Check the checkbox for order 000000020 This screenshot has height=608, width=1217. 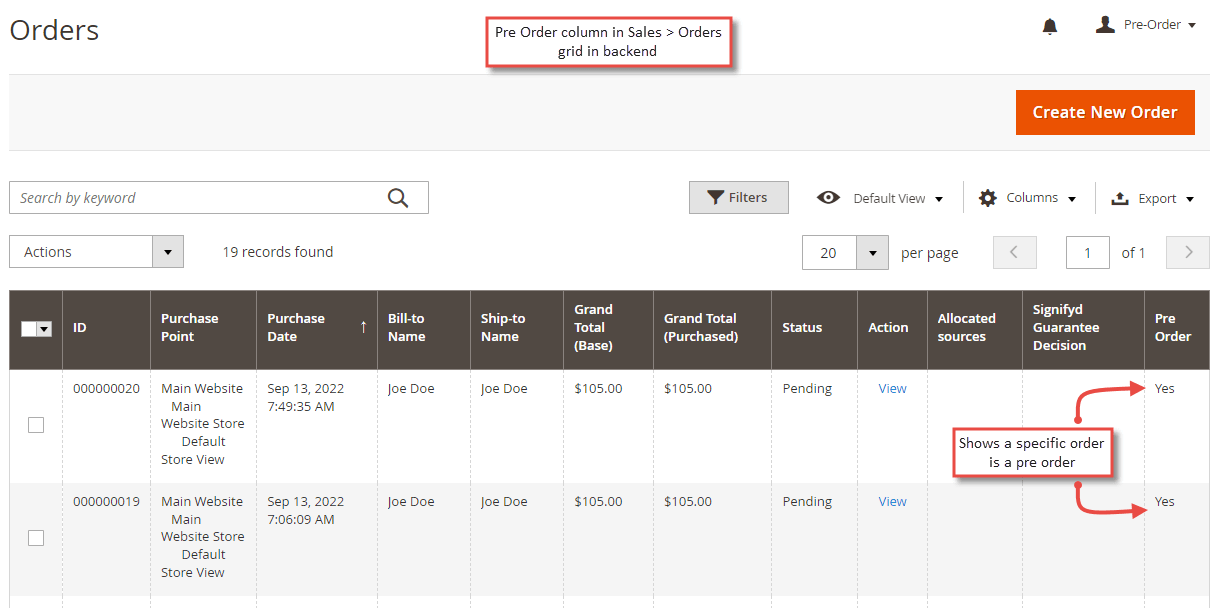tap(36, 424)
